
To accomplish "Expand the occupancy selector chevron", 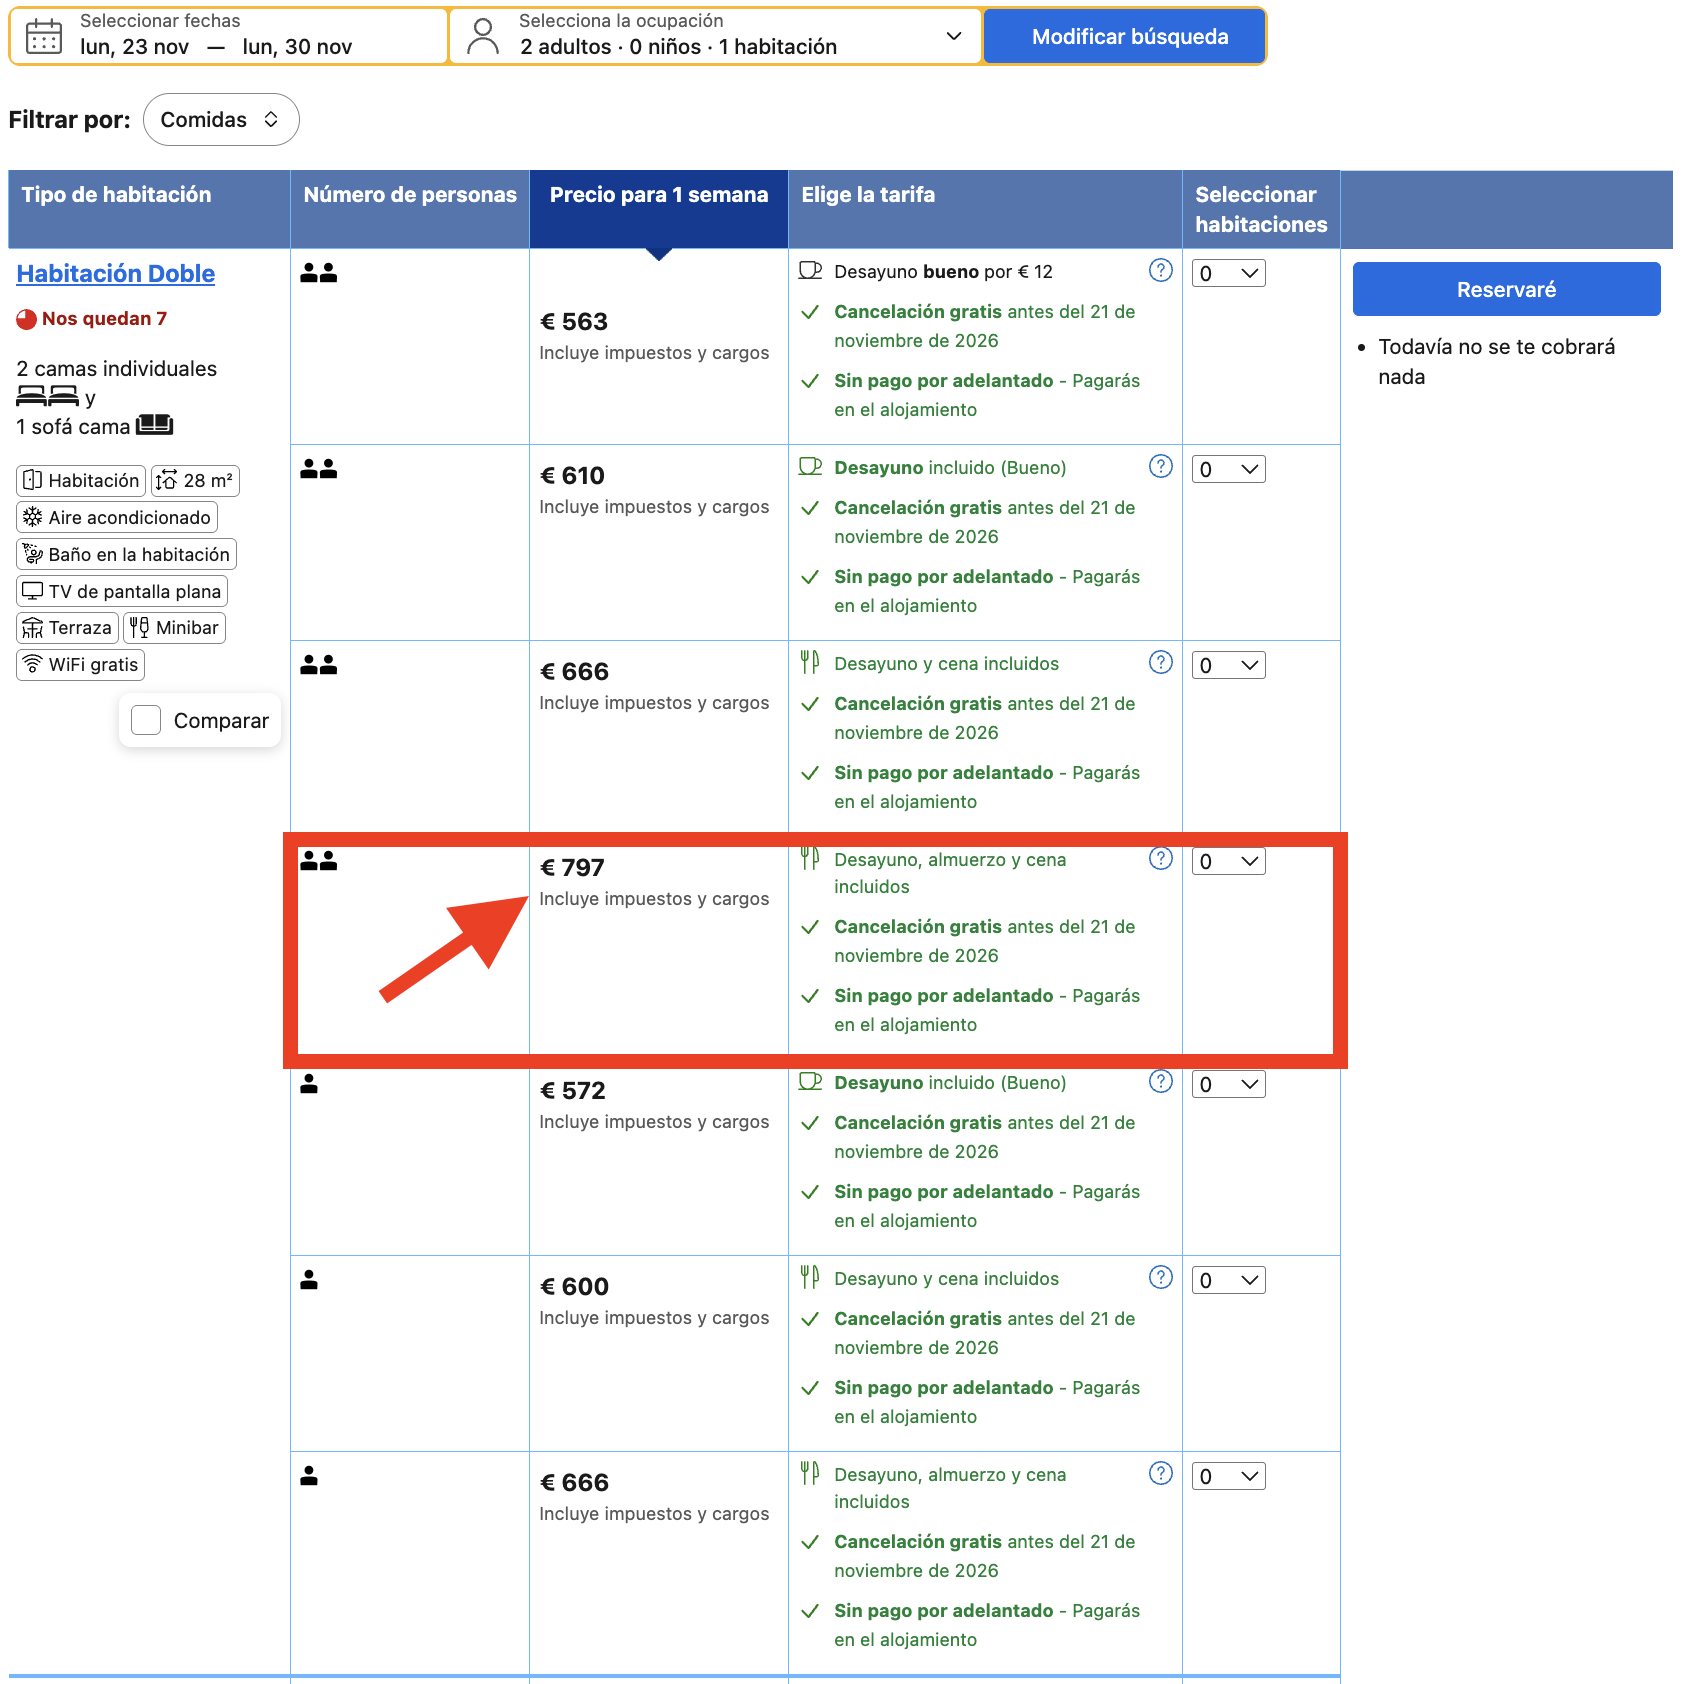I will tap(954, 36).
